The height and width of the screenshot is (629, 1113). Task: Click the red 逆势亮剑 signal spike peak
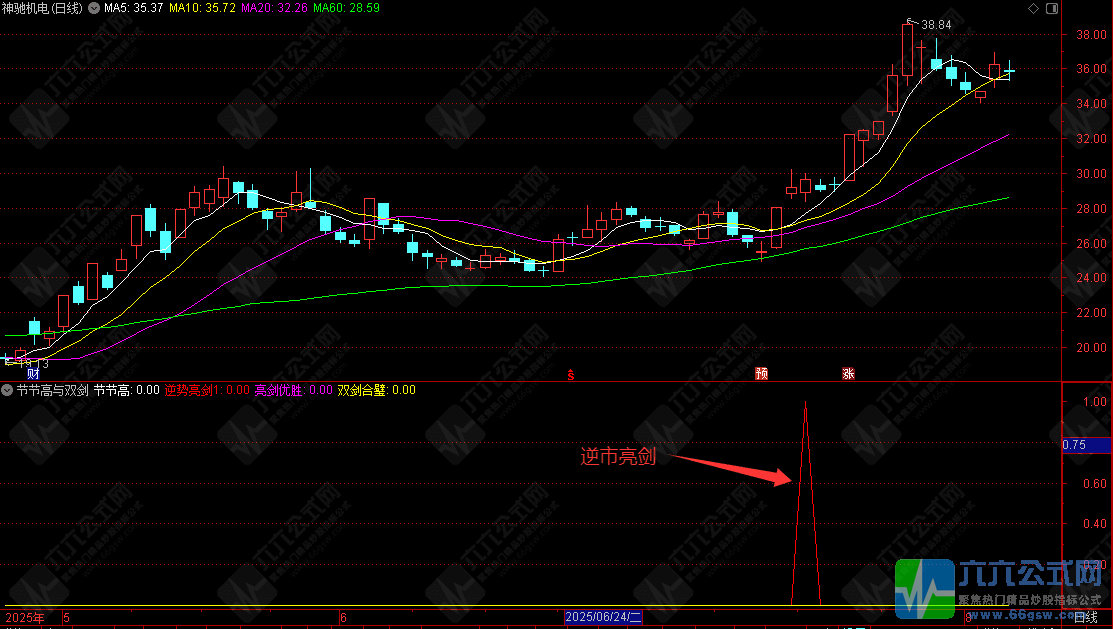click(805, 403)
